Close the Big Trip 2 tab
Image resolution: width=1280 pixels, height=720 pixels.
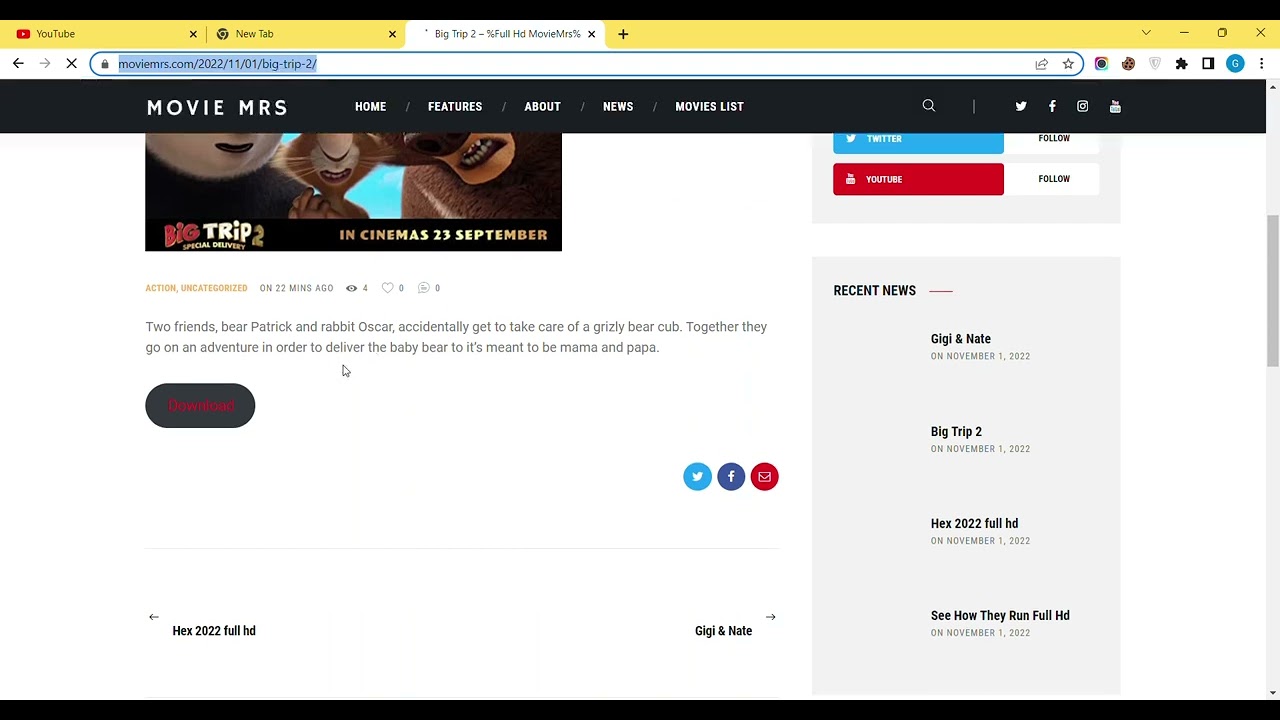591,34
